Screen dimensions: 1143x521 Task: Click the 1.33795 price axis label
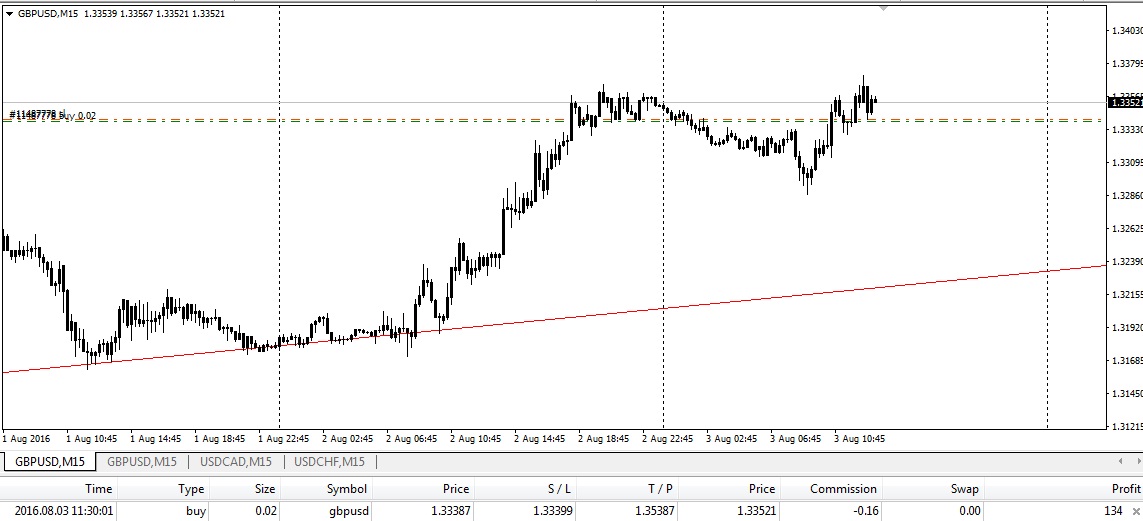[1127, 63]
